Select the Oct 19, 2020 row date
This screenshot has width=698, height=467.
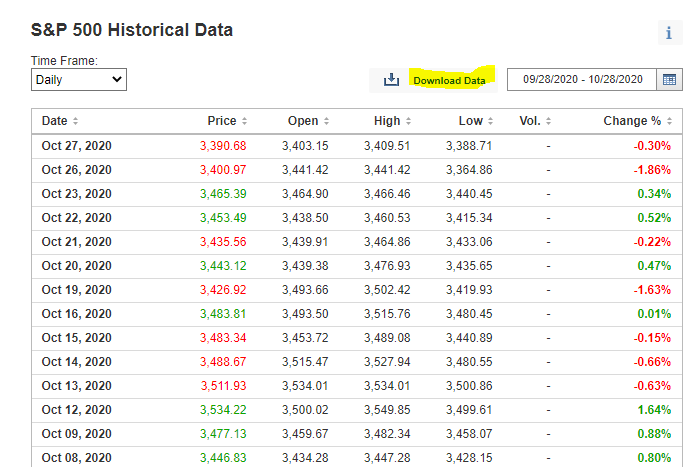[76, 290]
